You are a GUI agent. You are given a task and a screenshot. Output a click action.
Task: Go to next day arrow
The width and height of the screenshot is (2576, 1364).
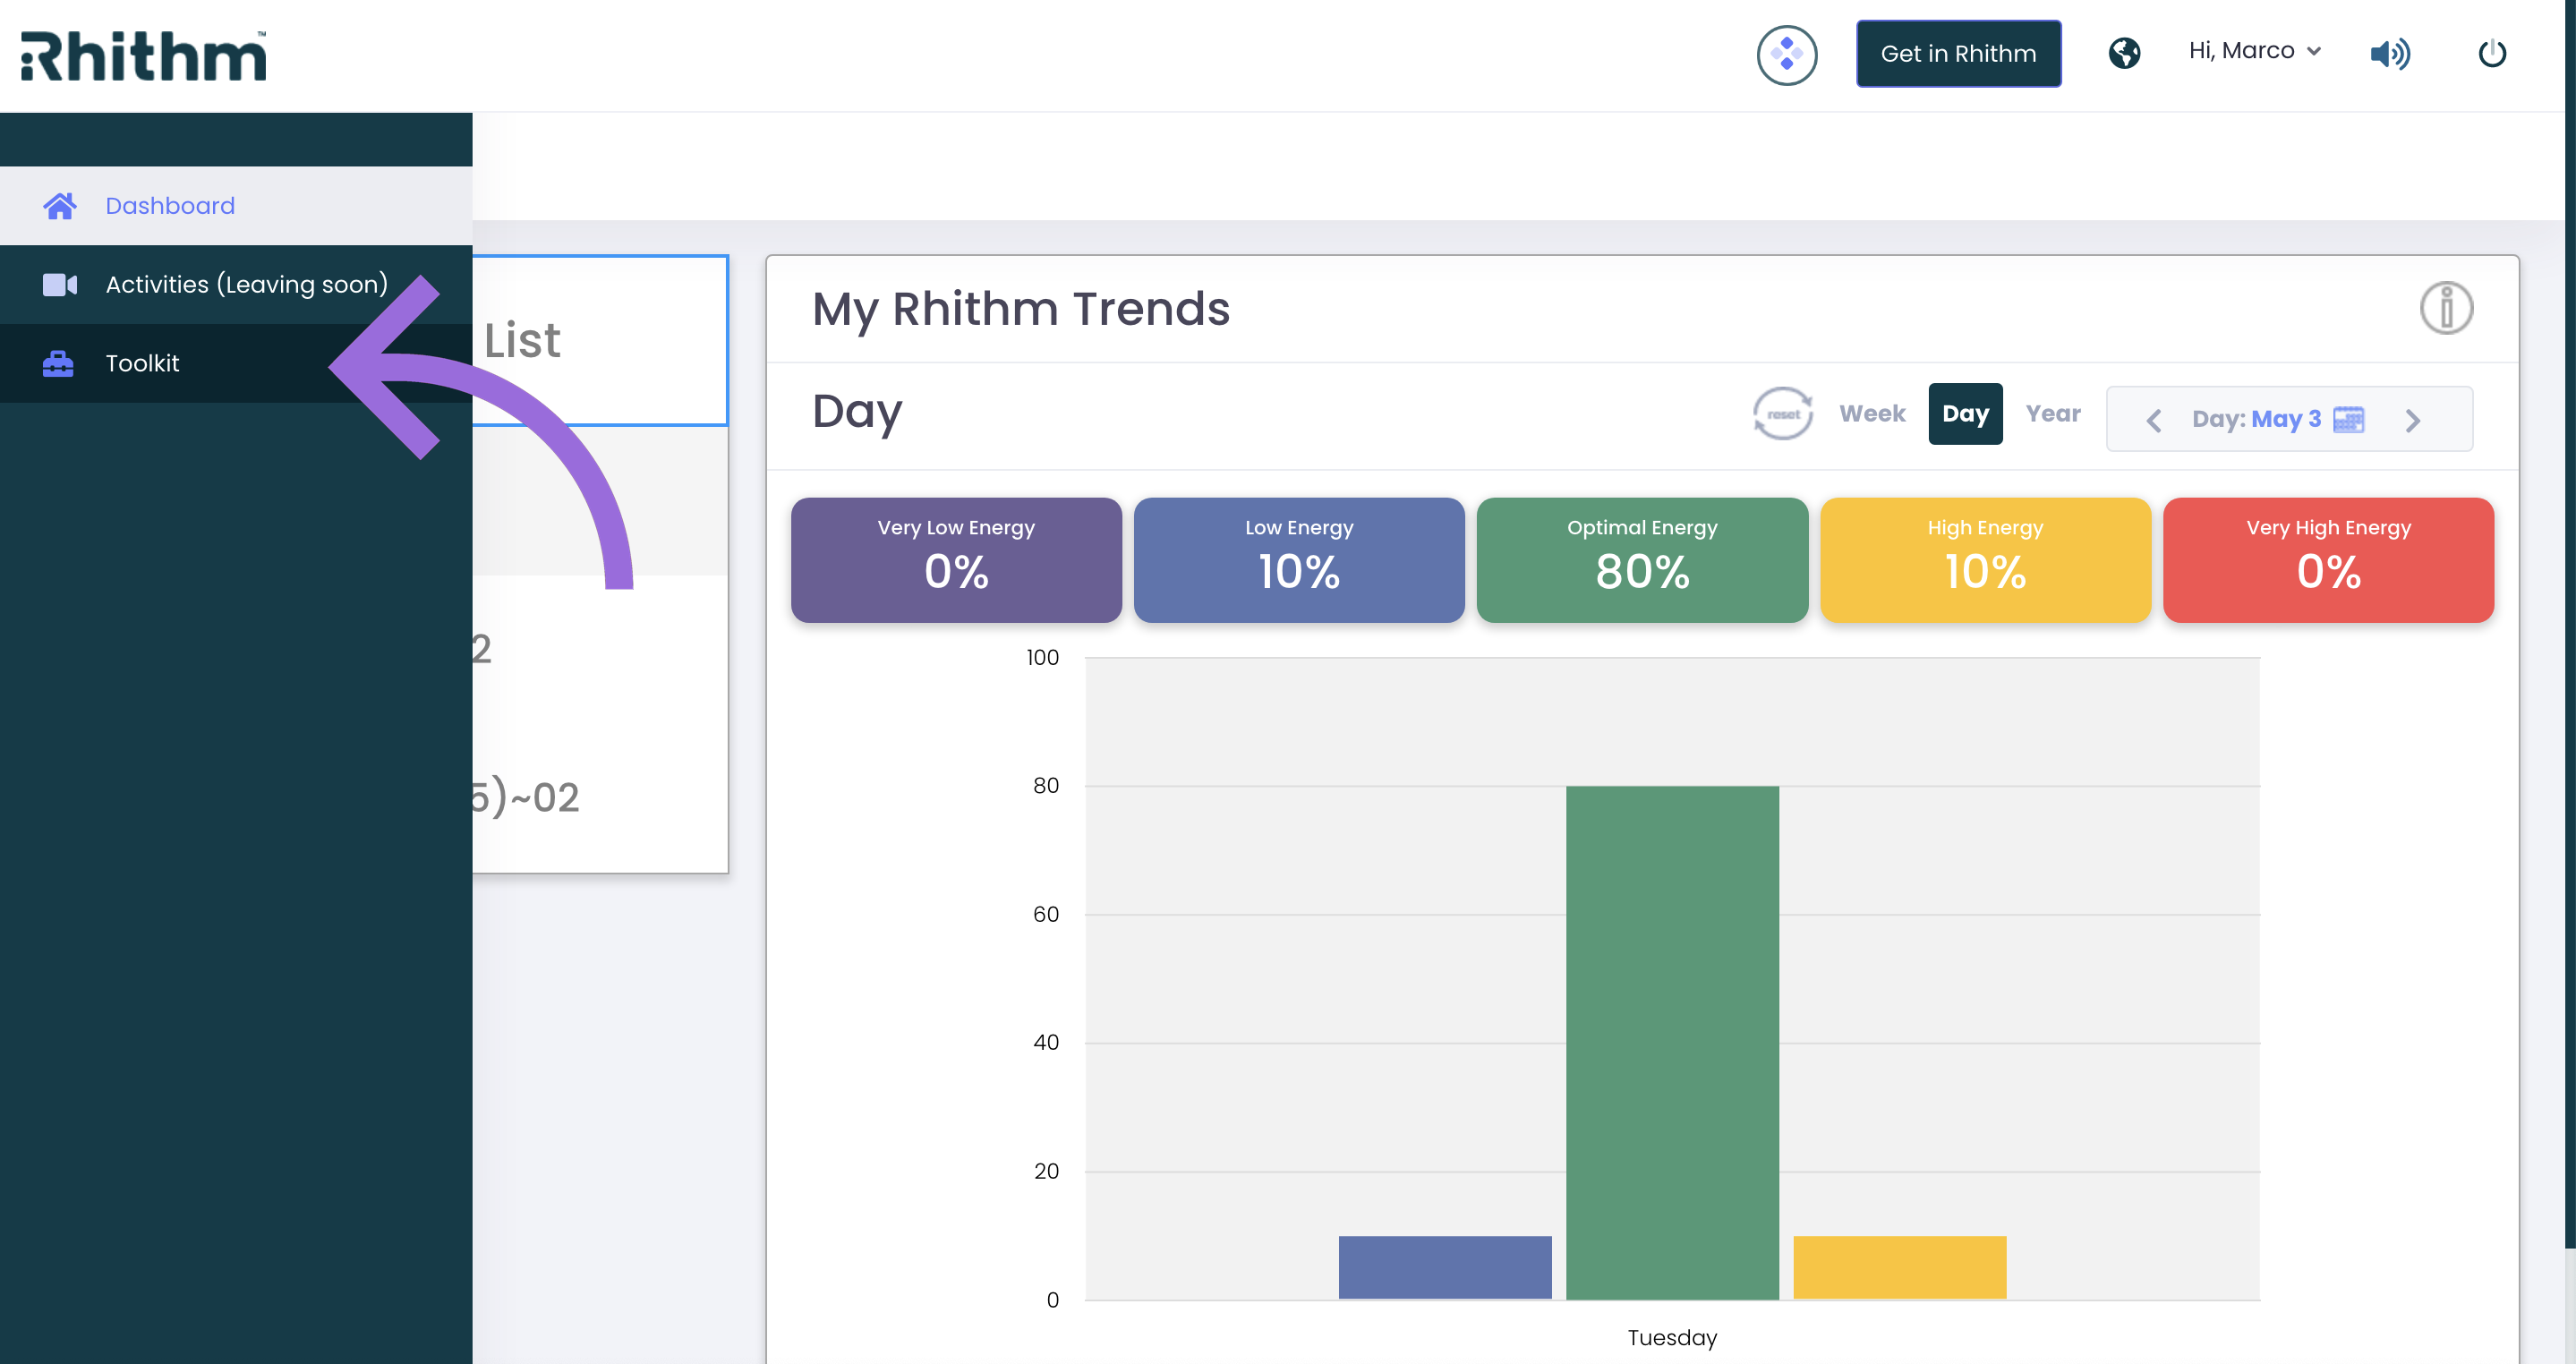(2412, 420)
